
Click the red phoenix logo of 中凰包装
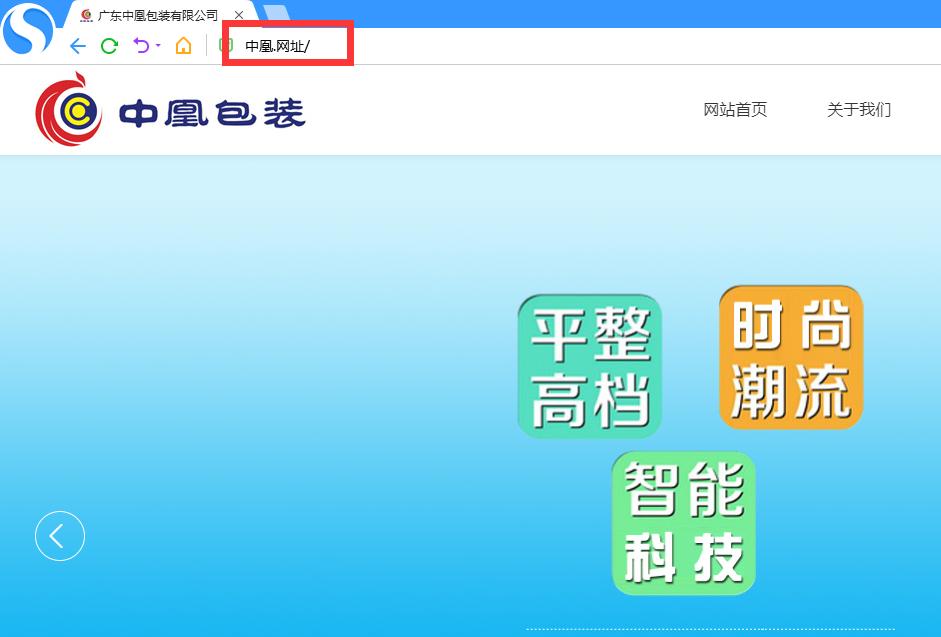[68, 110]
